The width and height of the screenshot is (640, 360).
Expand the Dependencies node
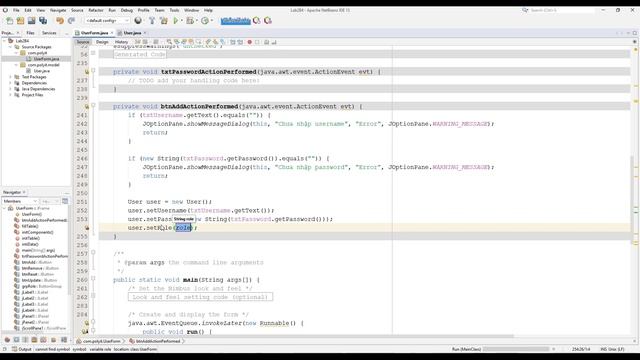coord(11,83)
